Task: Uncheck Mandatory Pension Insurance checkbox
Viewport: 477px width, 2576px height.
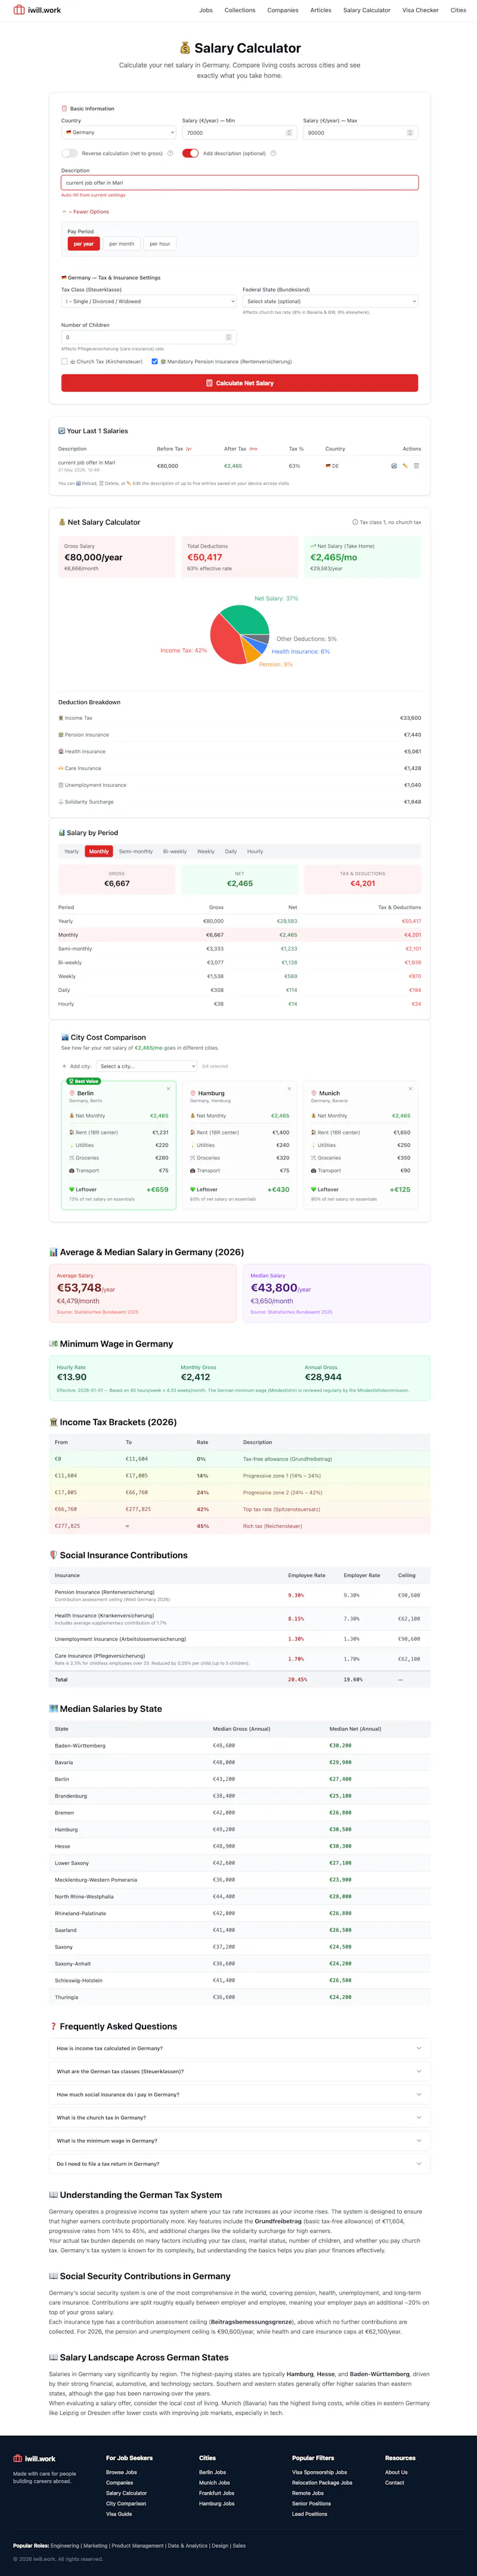Action: tap(154, 362)
